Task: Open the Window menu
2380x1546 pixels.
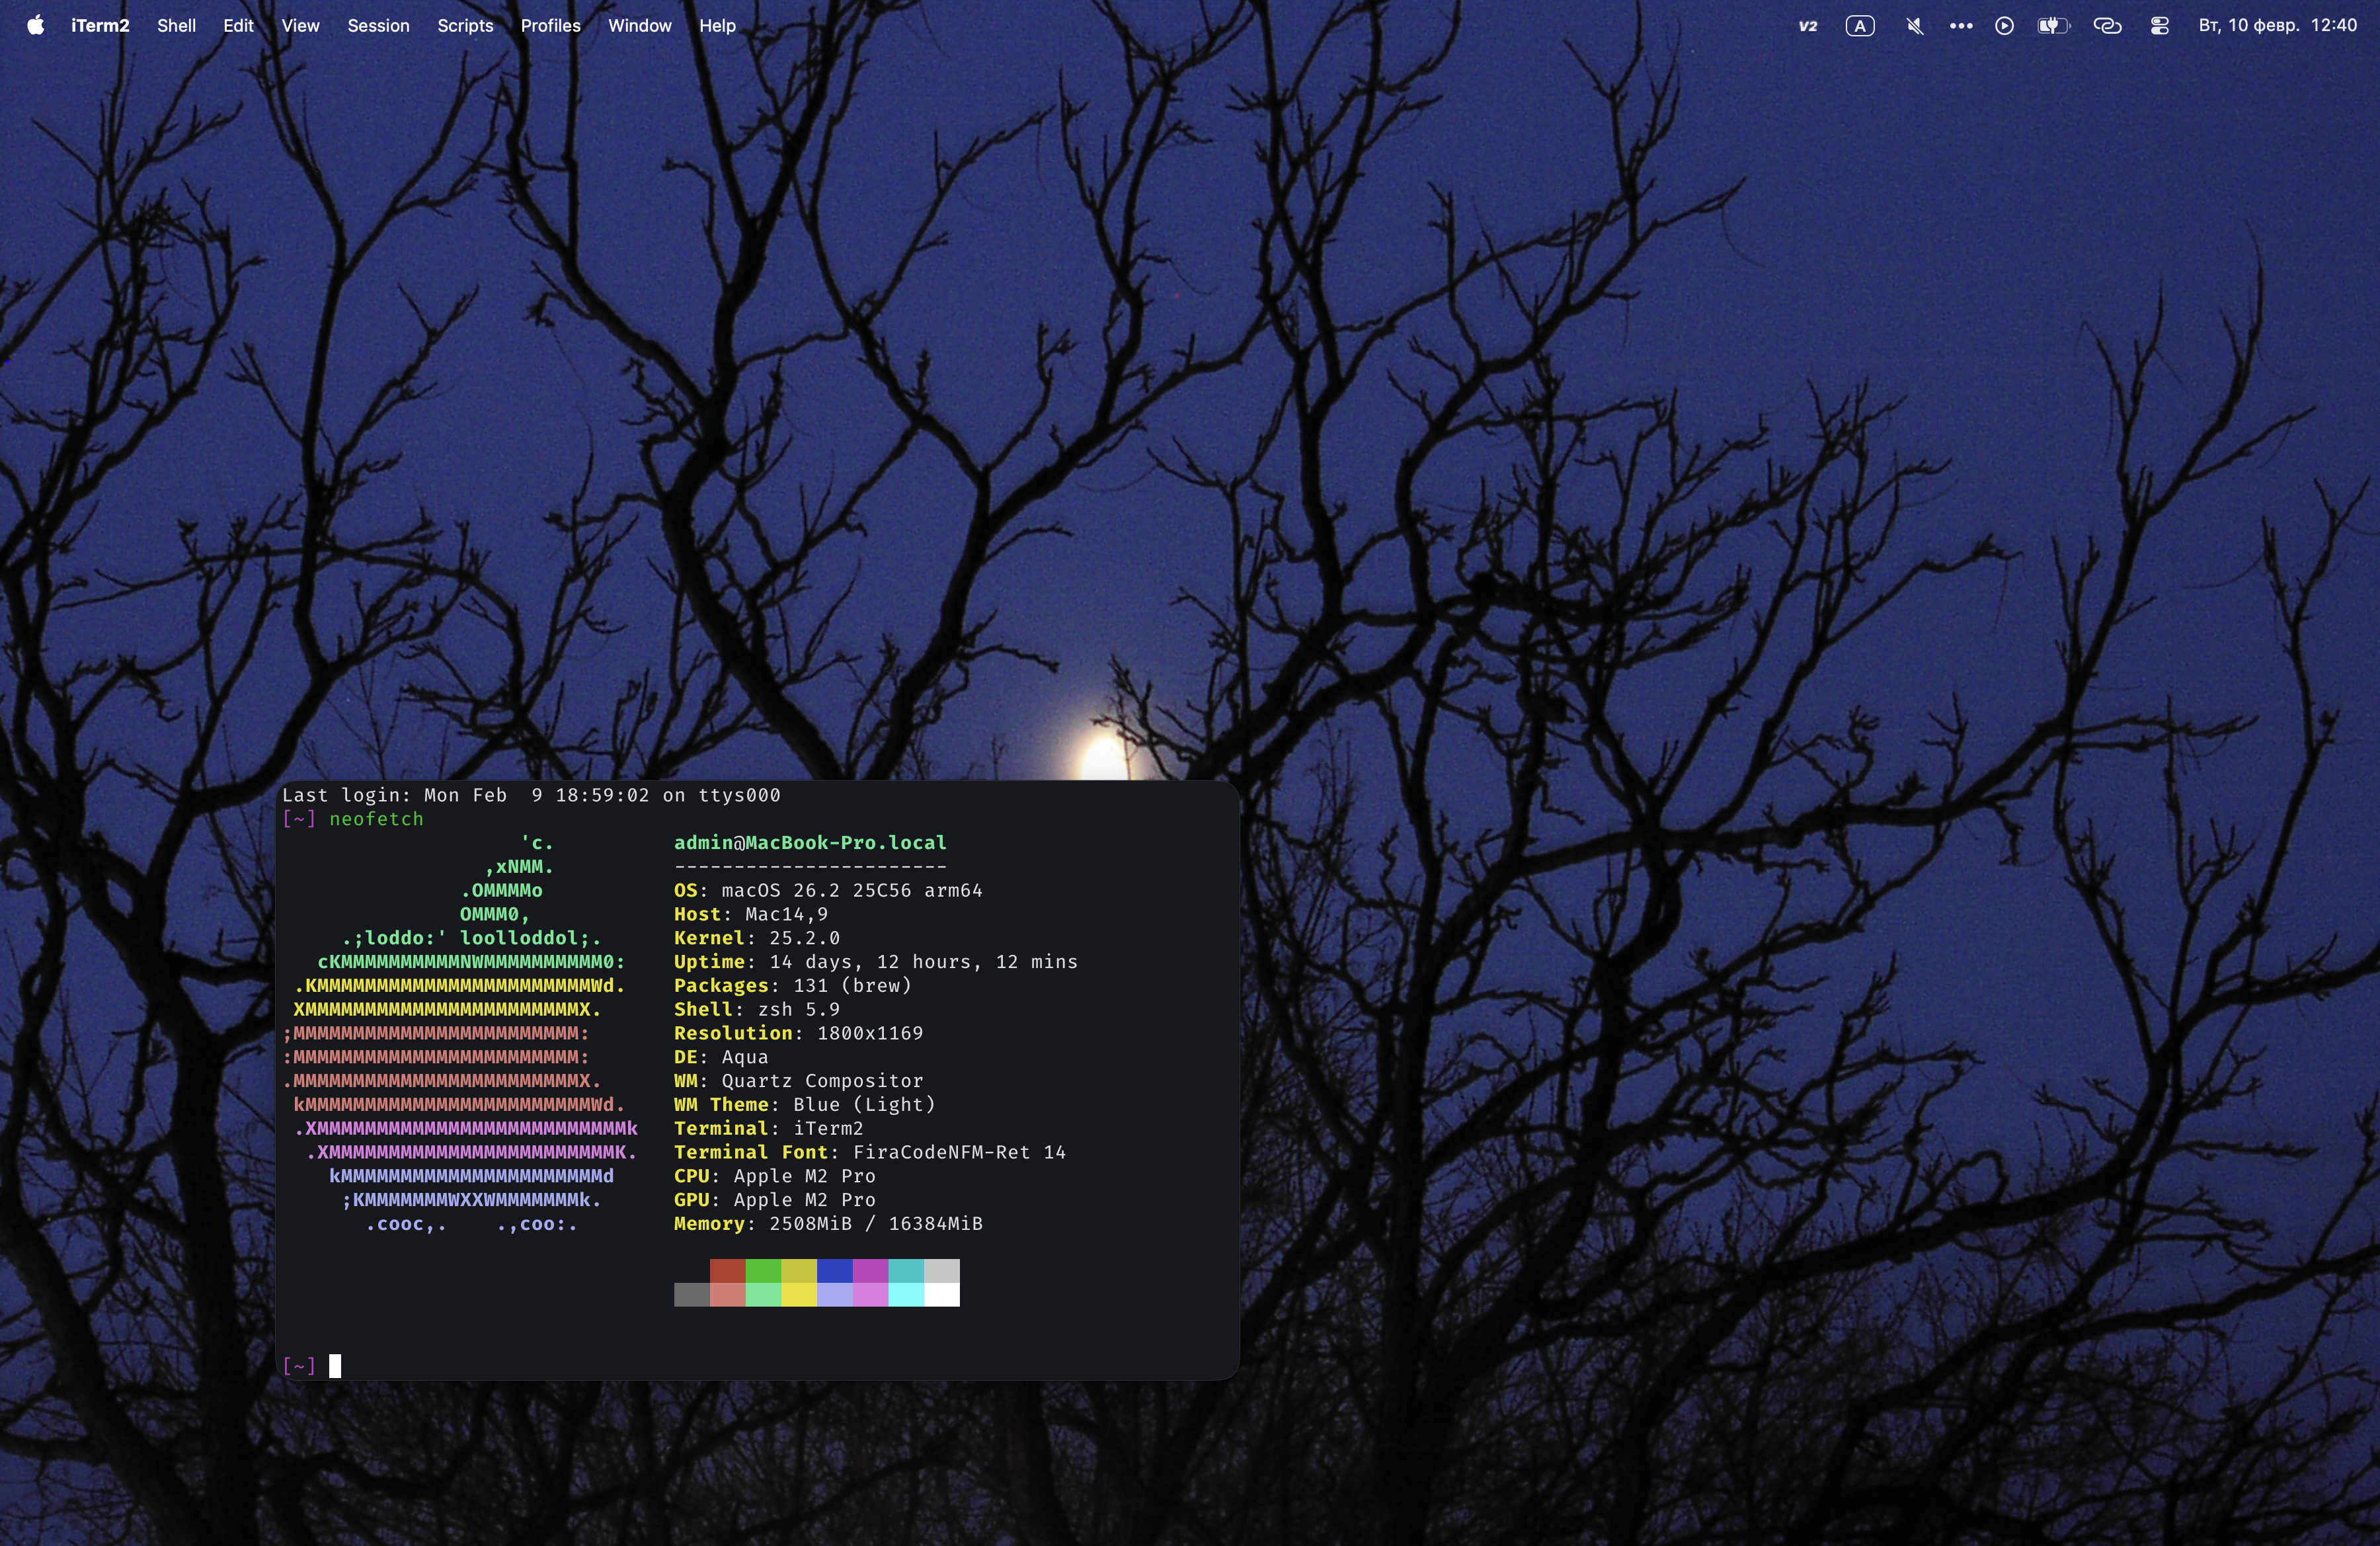Action: 639,26
